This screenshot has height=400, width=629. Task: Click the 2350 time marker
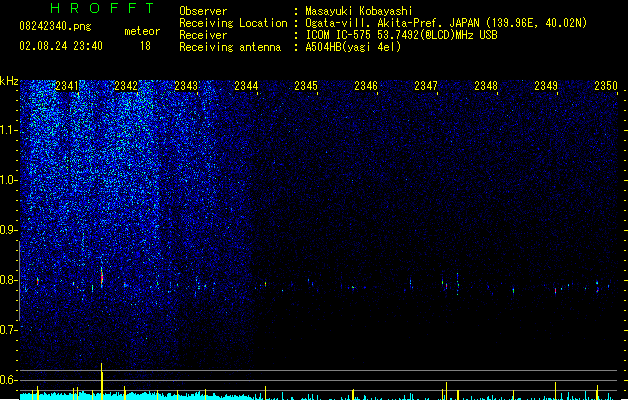[x=606, y=86]
